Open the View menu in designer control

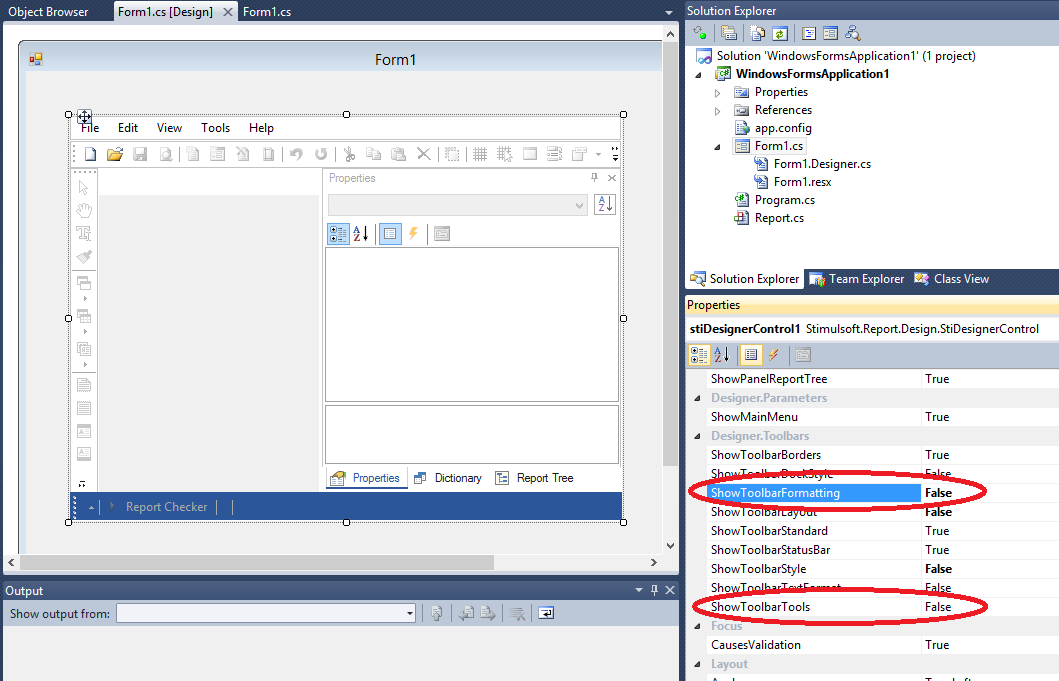(170, 128)
